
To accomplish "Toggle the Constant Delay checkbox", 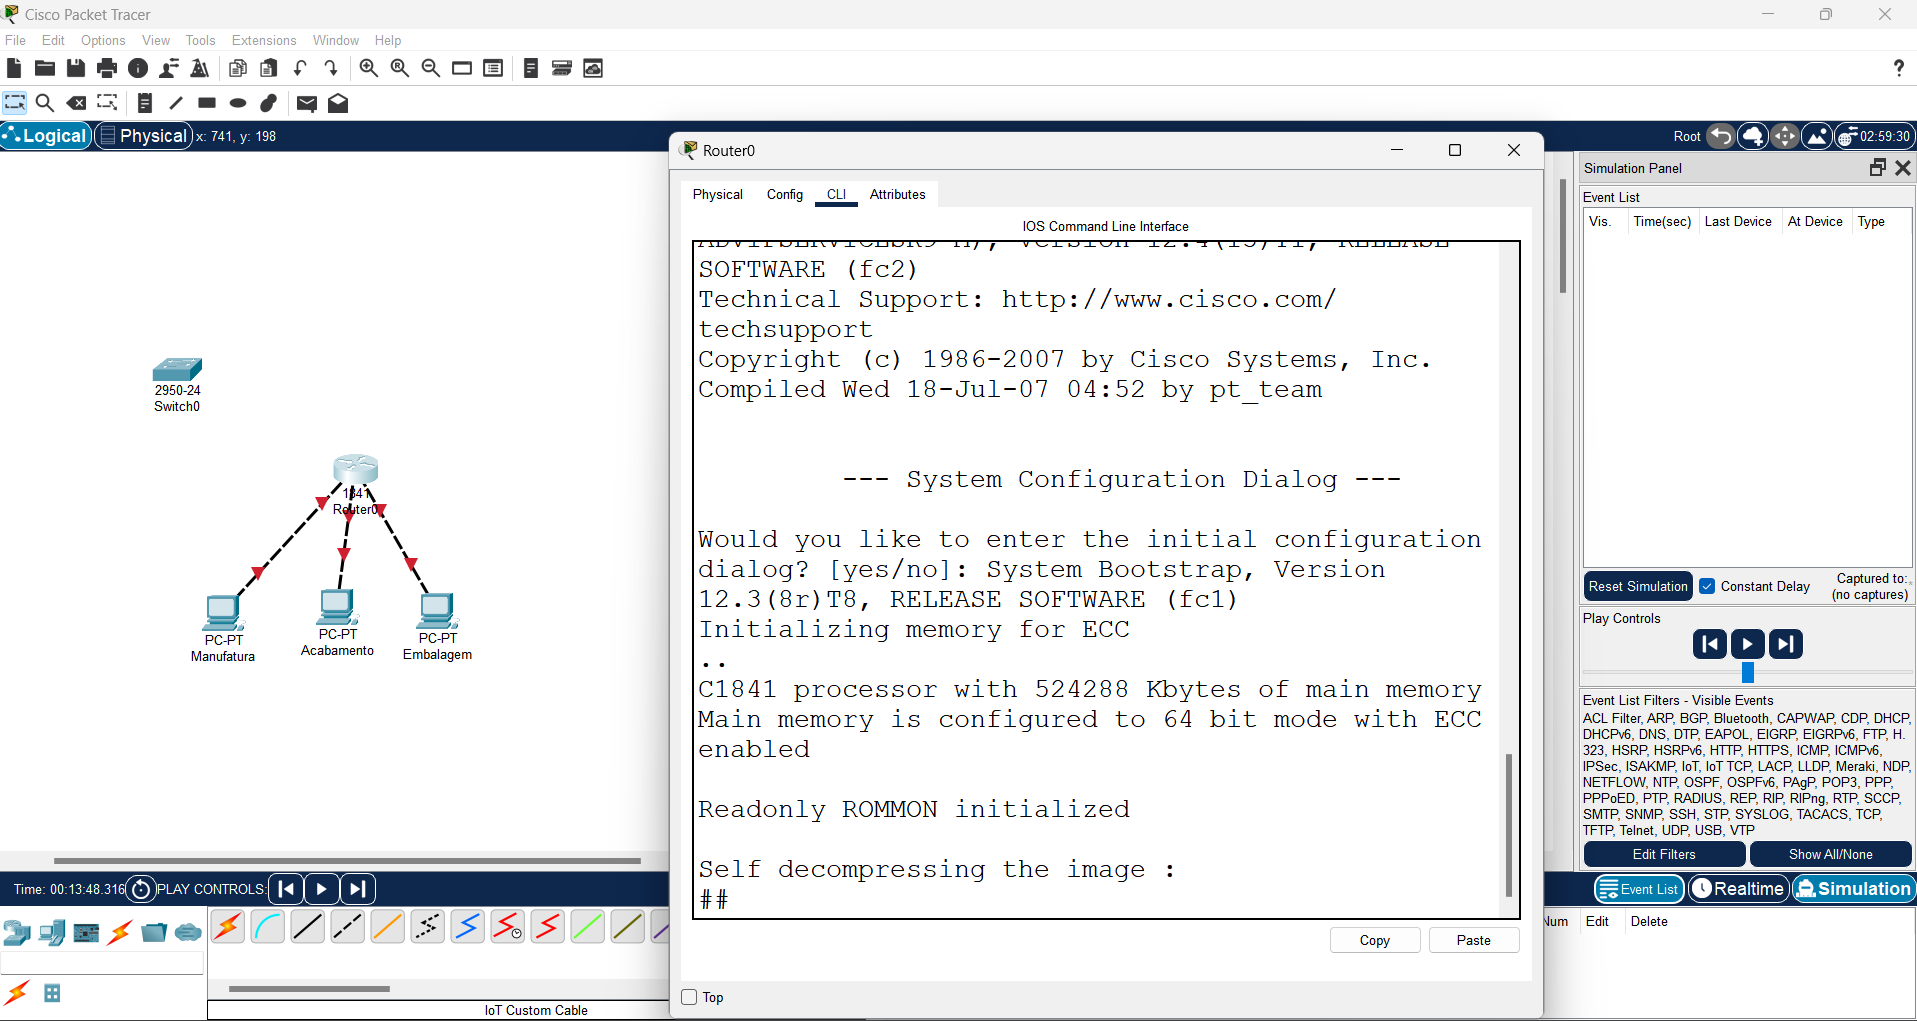I will click(x=1708, y=586).
